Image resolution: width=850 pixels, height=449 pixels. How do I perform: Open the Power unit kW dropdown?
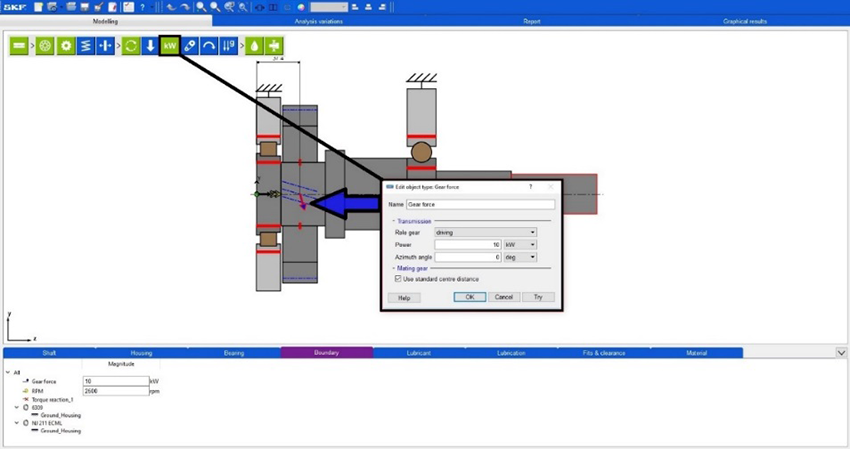coord(520,245)
